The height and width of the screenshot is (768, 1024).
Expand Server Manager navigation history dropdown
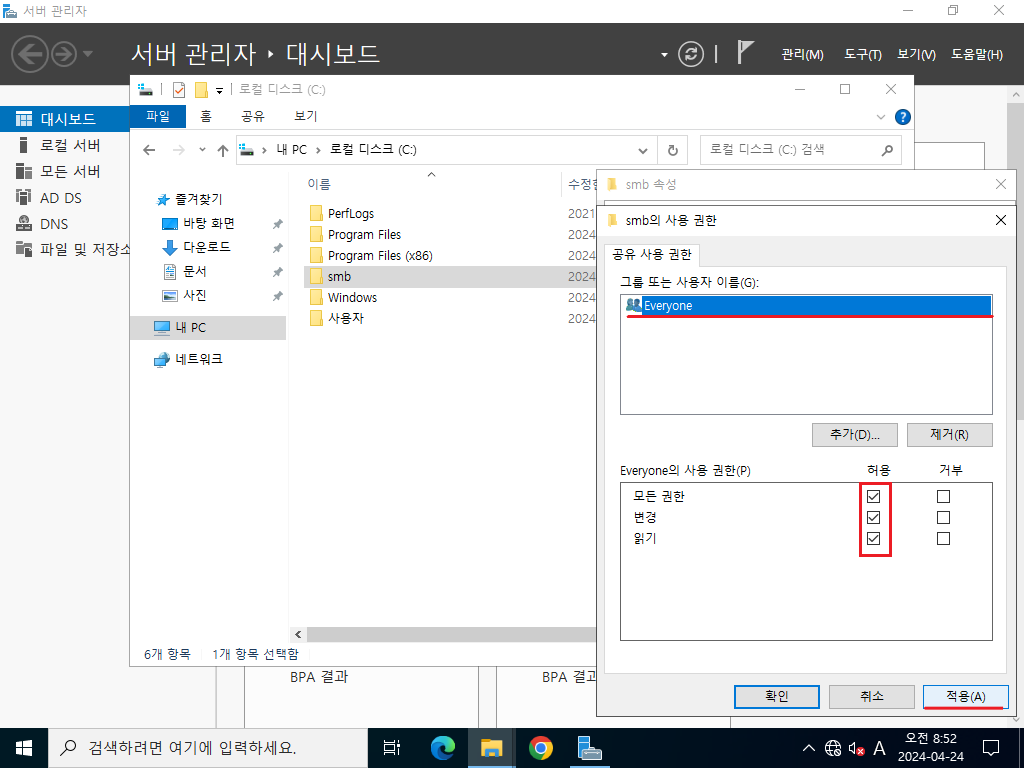tap(88, 54)
